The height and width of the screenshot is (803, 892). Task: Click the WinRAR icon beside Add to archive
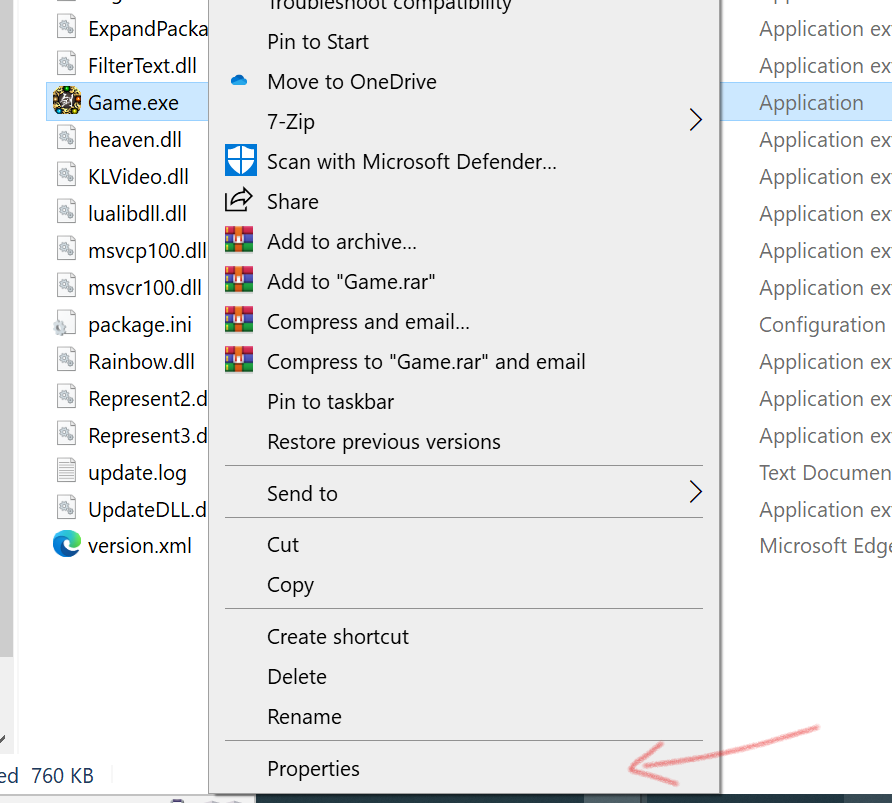pos(240,241)
